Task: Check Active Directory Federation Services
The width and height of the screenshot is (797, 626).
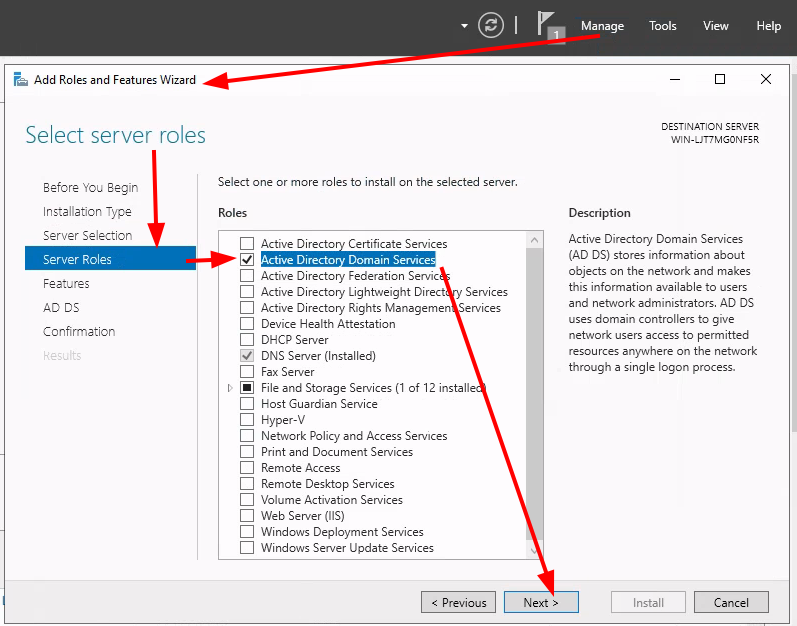Action: tap(247, 275)
